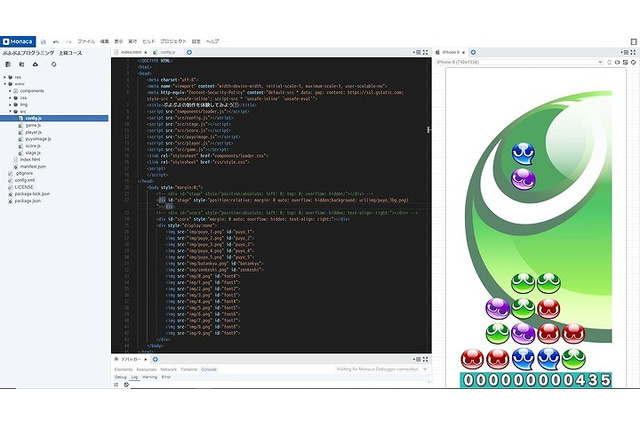The height and width of the screenshot is (426, 640).
Task: Switch to Console tab in debugger
Action: click(x=209, y=370)
